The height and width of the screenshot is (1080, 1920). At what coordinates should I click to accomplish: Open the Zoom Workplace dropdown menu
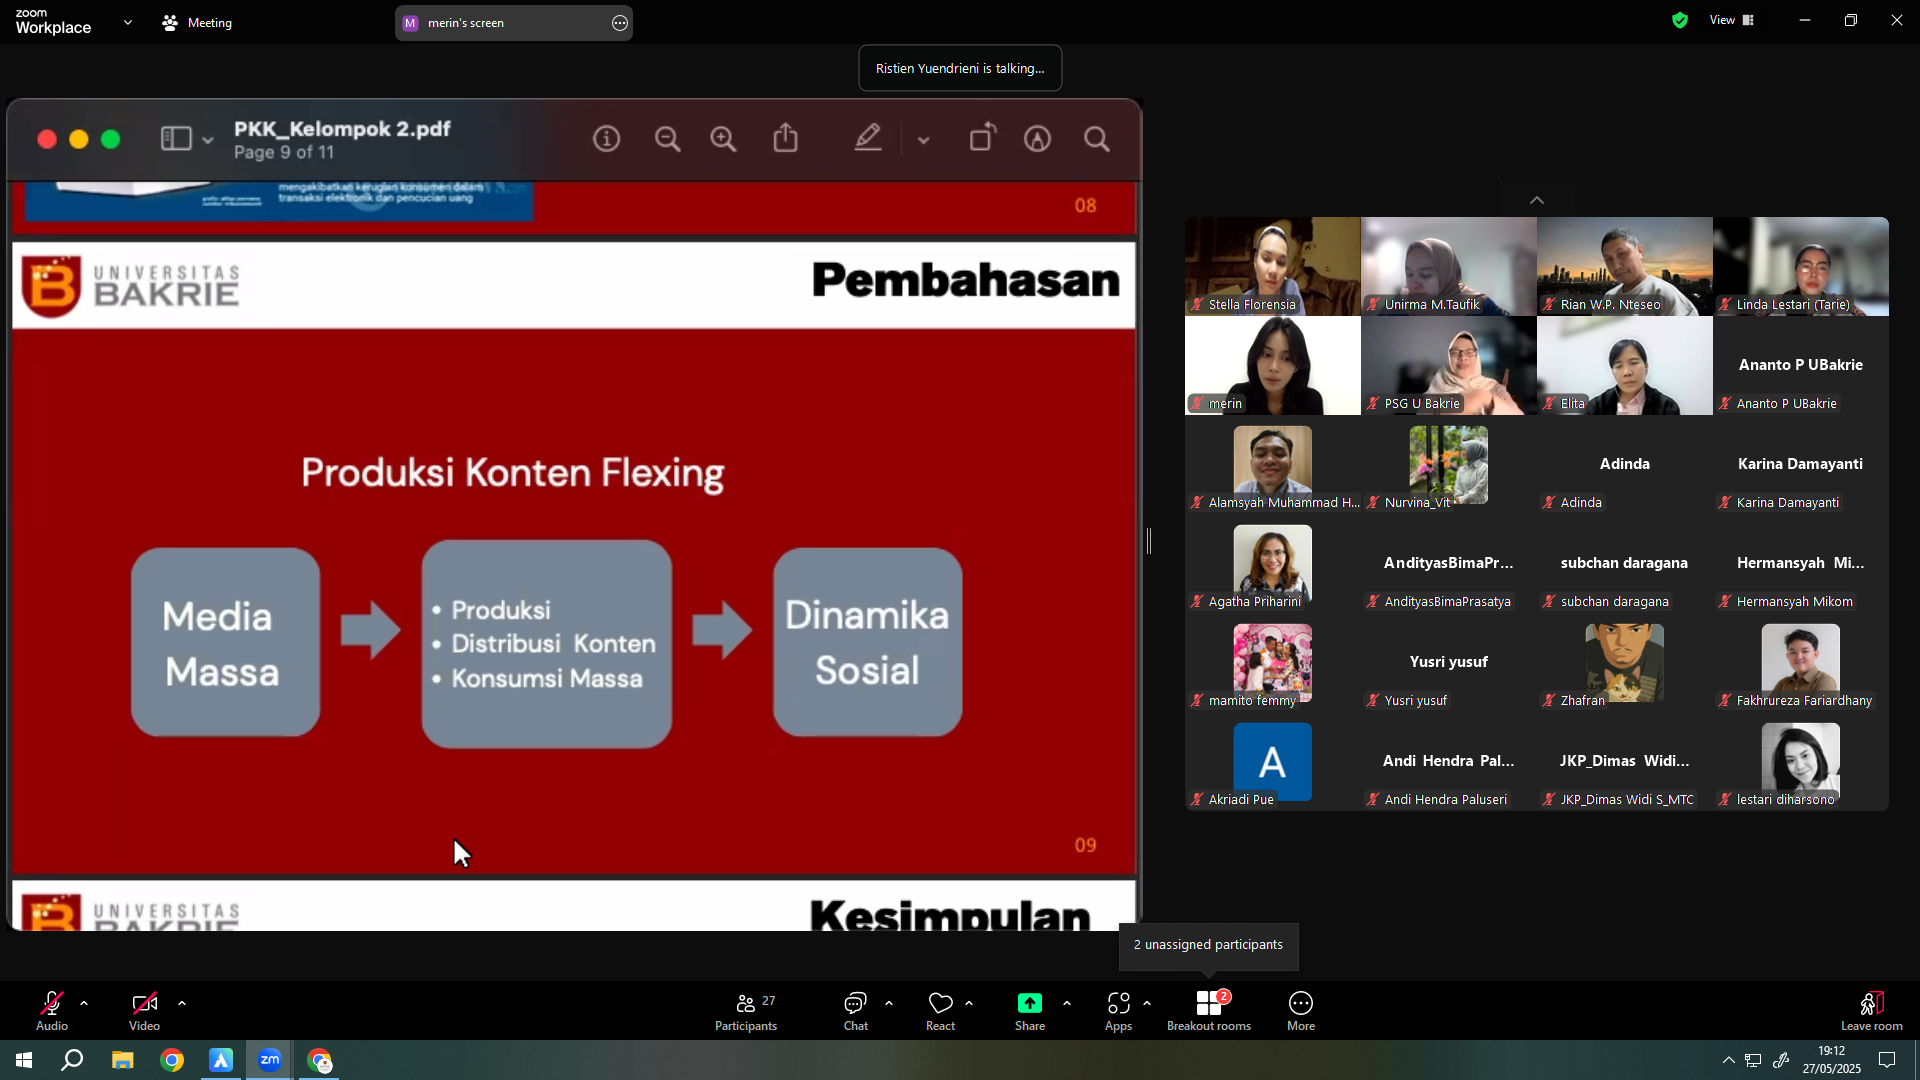[x=128, y=22]
